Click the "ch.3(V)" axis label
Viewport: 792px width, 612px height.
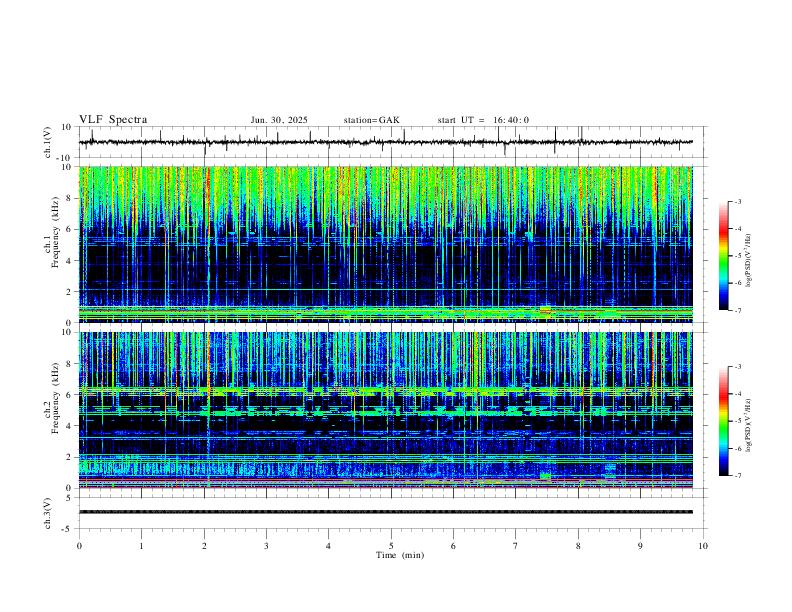[48, 514]
